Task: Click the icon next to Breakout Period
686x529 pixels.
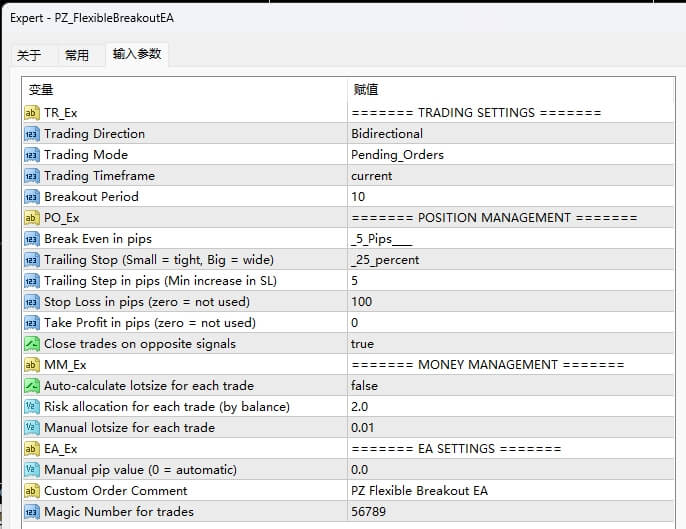Action: (31, 197)
